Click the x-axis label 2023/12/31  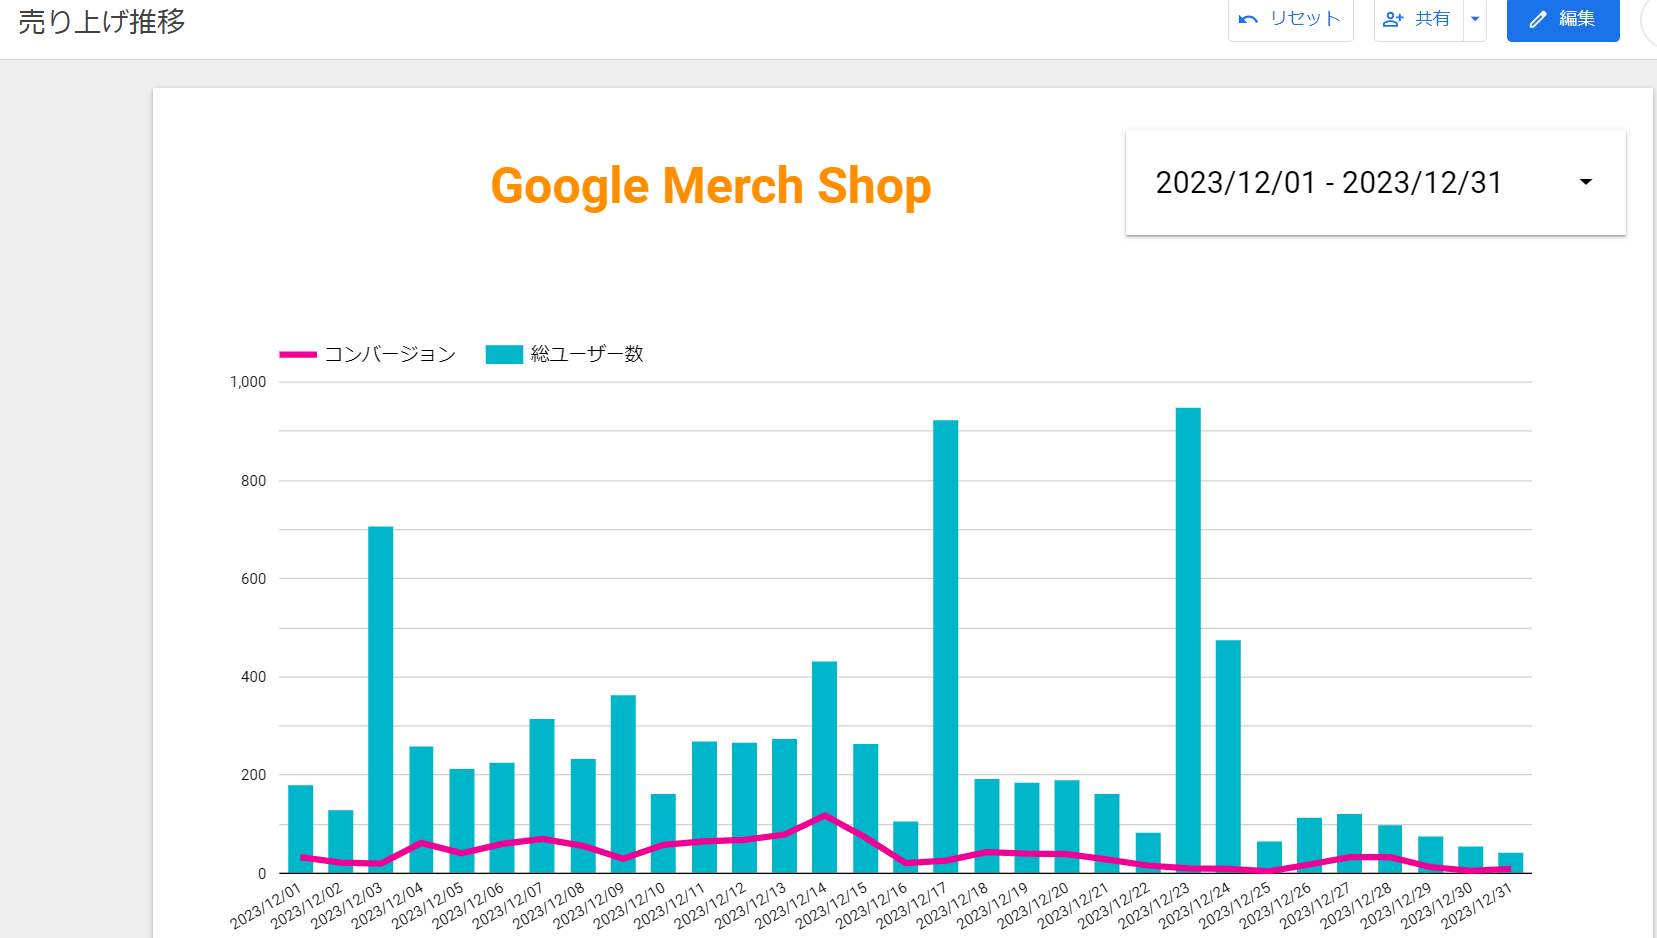tap(1476, 905)
